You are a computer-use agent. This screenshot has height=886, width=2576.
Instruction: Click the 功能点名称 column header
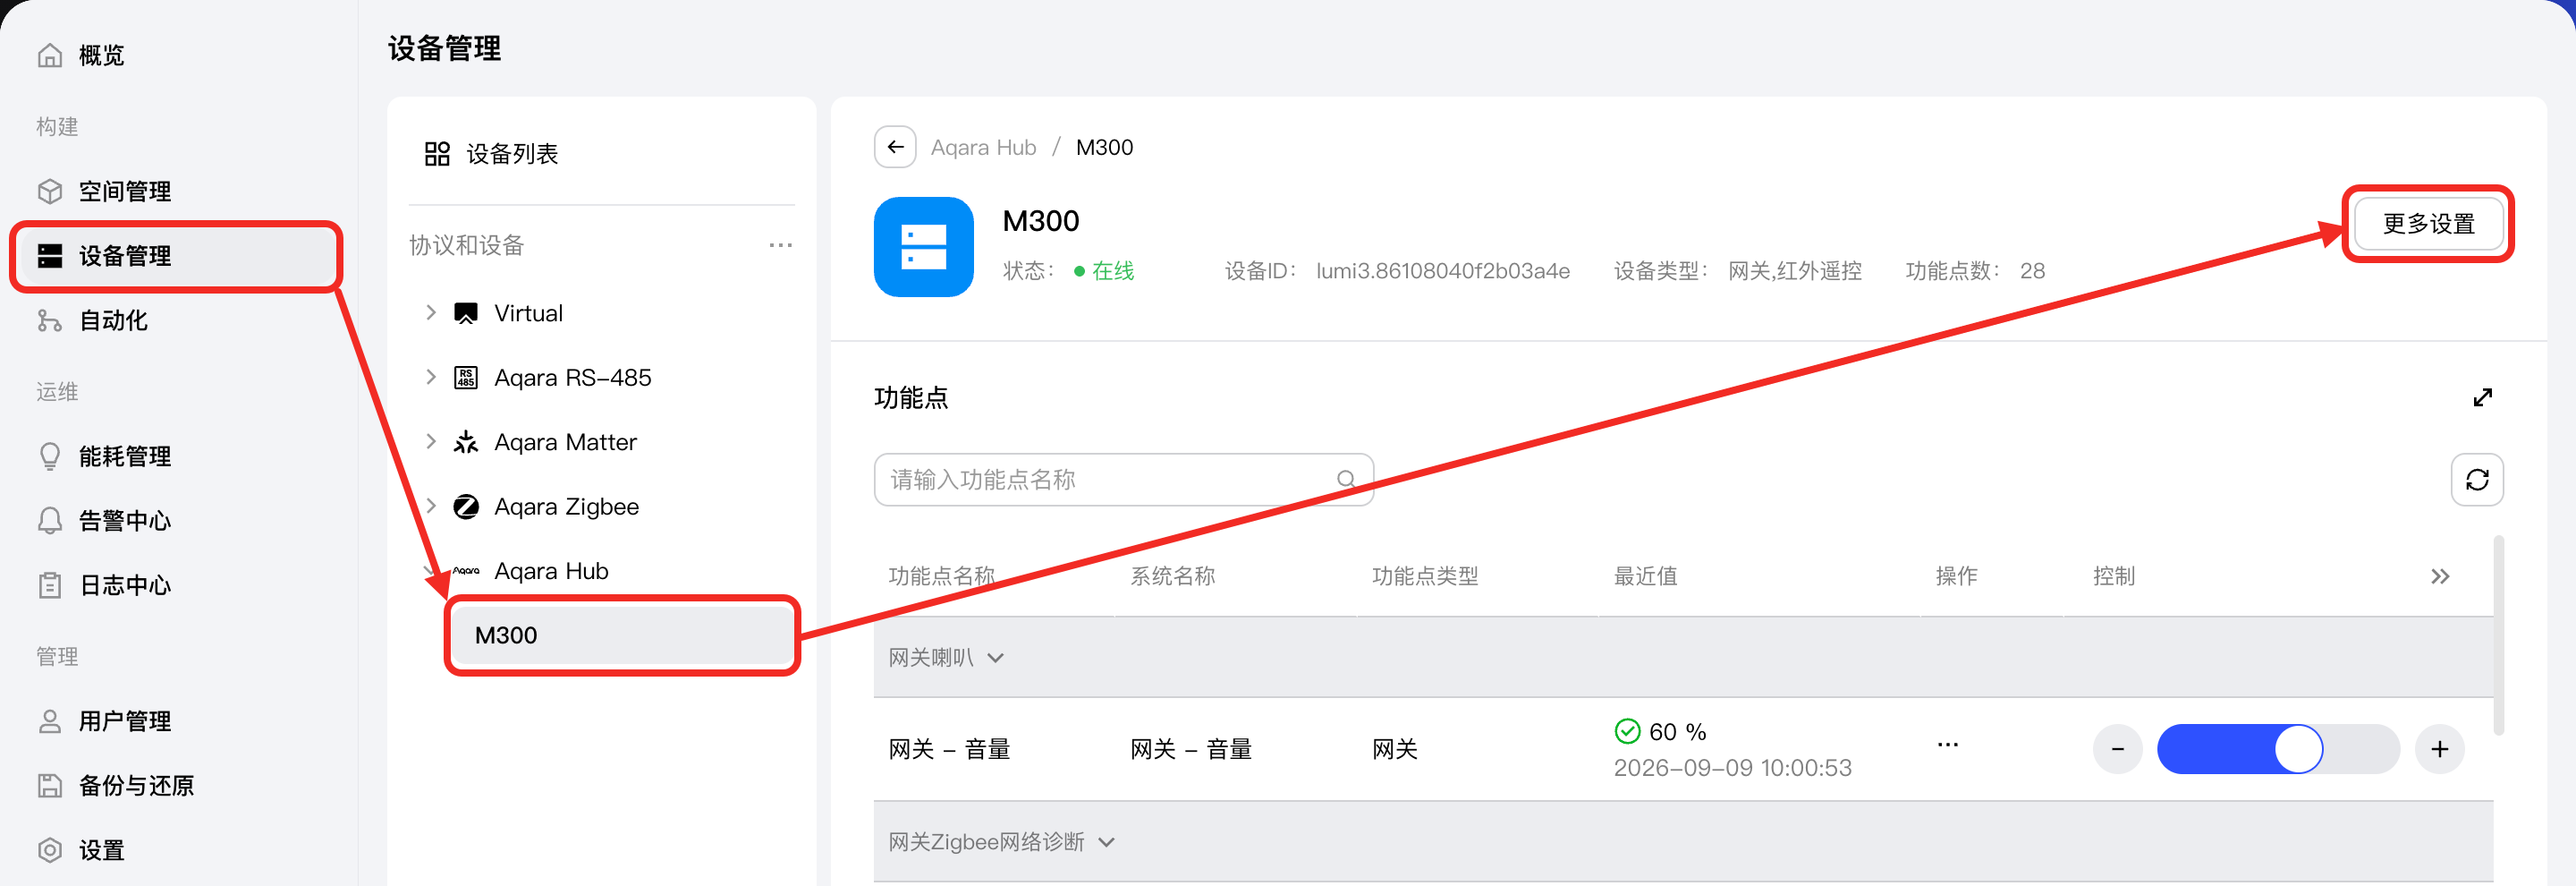point(941,576)
